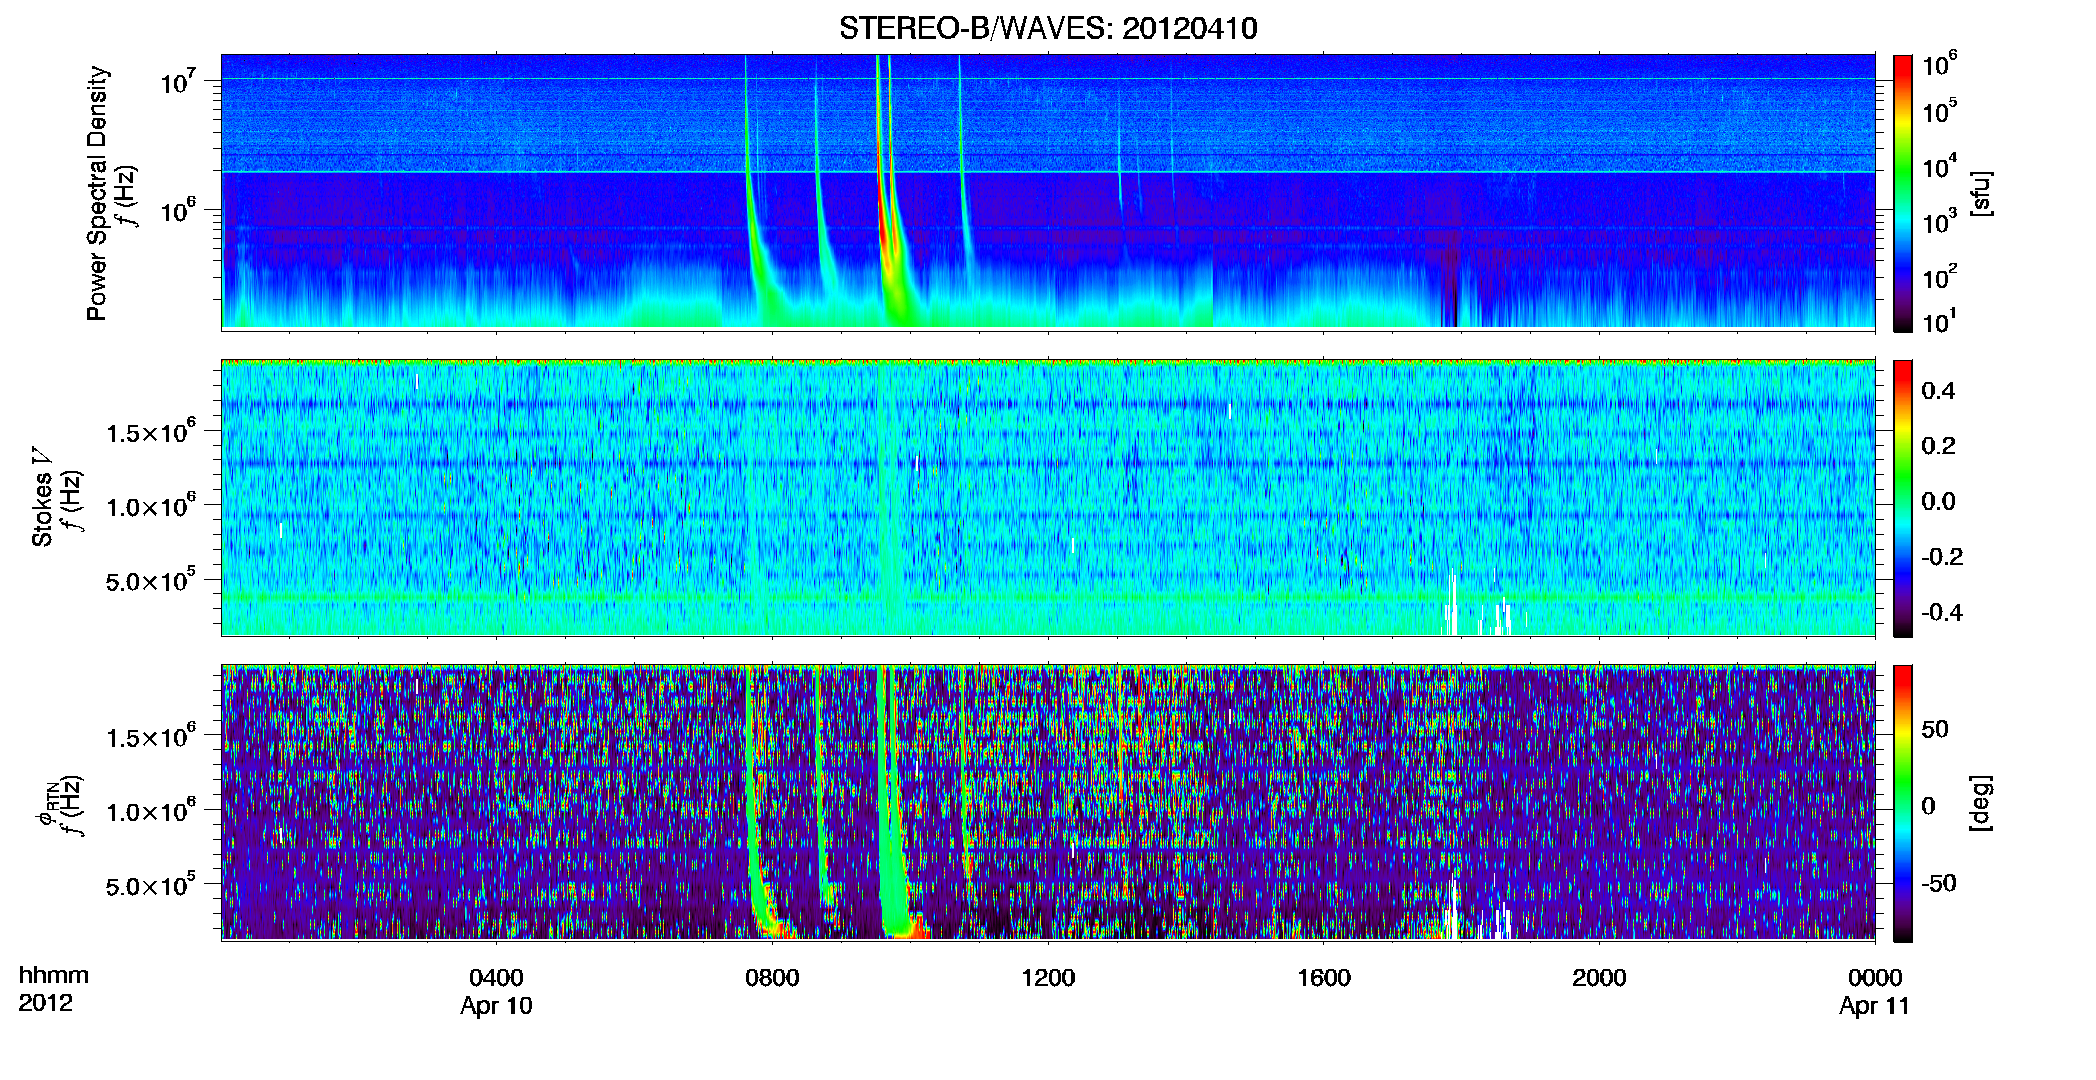Click the 0.4 value on Stokes color bar
2096x1080 pixels.
pos(1938,391)
